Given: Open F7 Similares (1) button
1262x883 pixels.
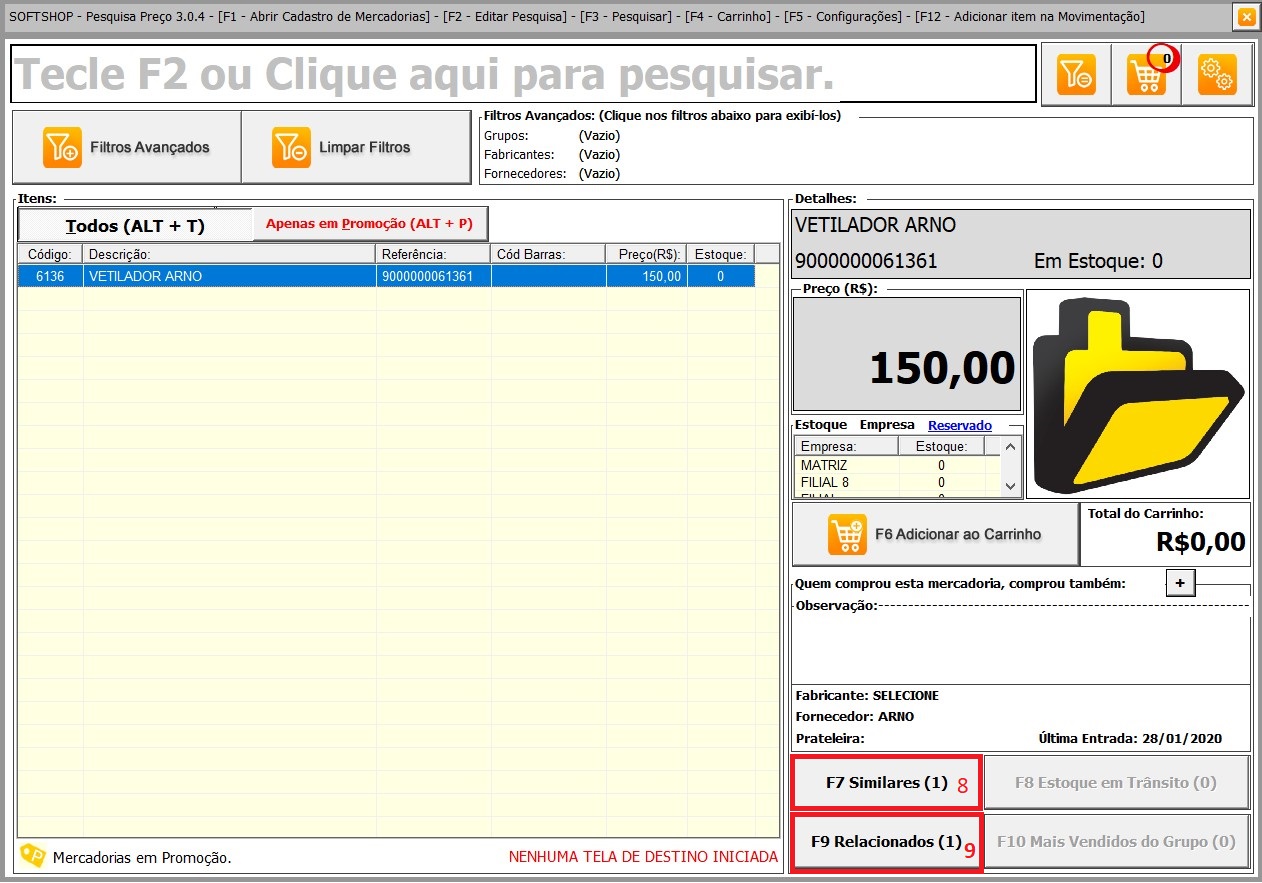Looking at the screenshot, I should (886, 783).
